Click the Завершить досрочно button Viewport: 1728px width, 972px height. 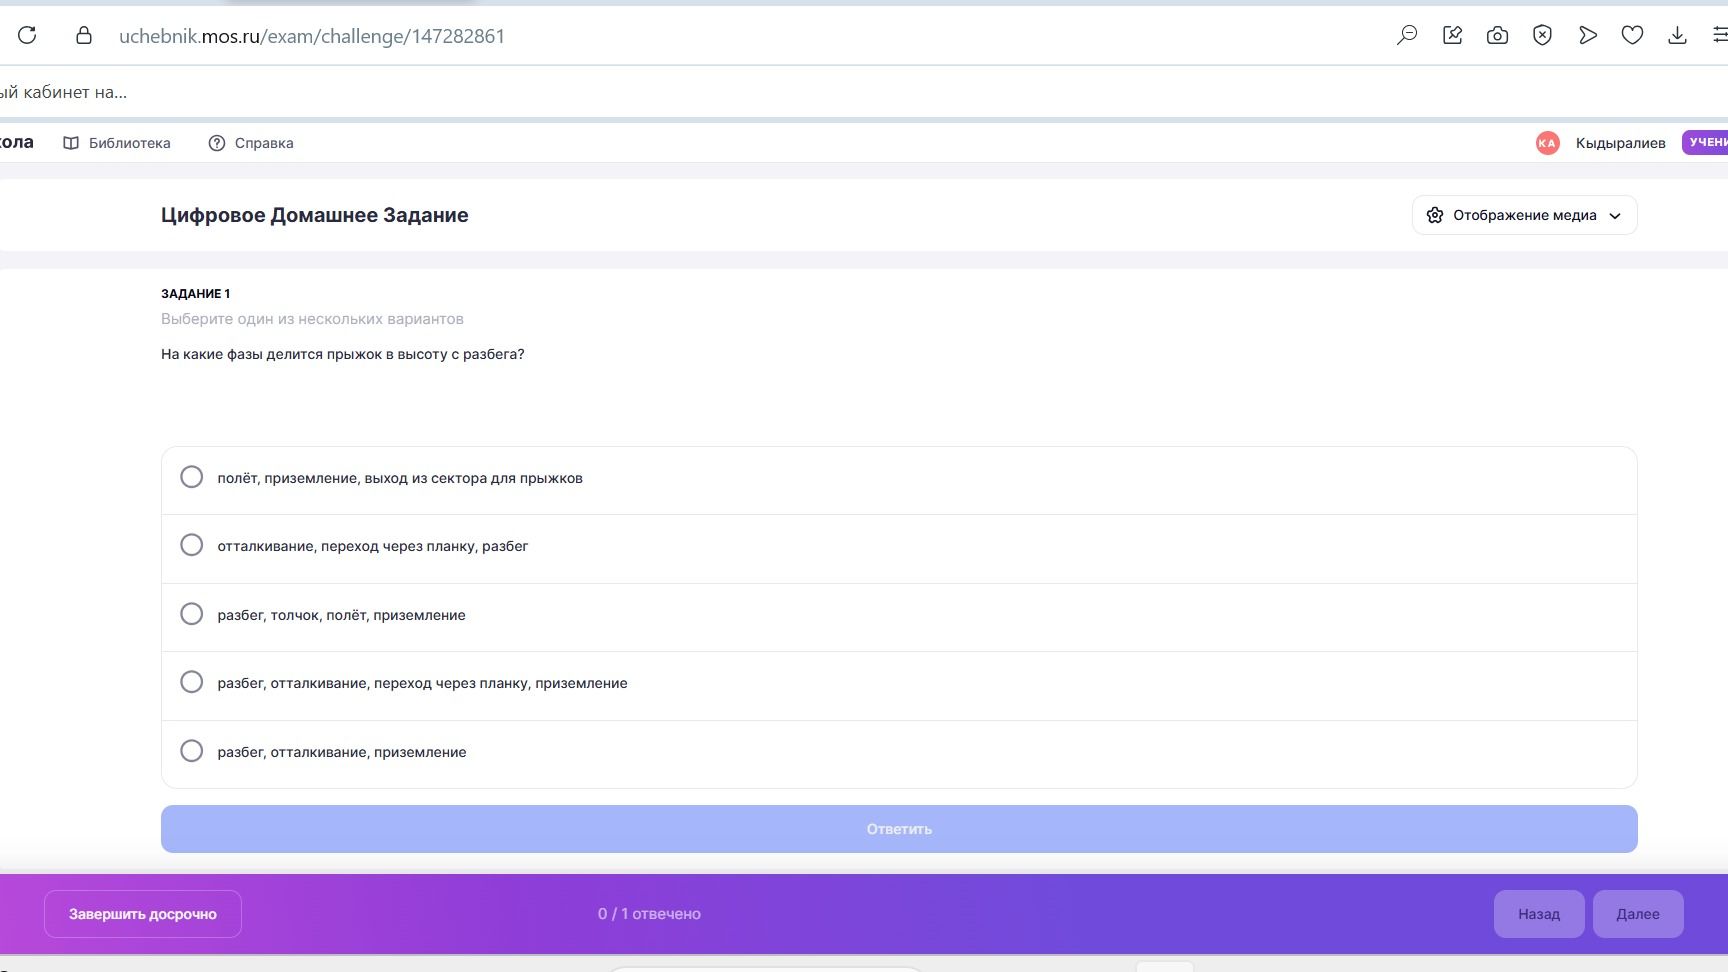(143, 914)
